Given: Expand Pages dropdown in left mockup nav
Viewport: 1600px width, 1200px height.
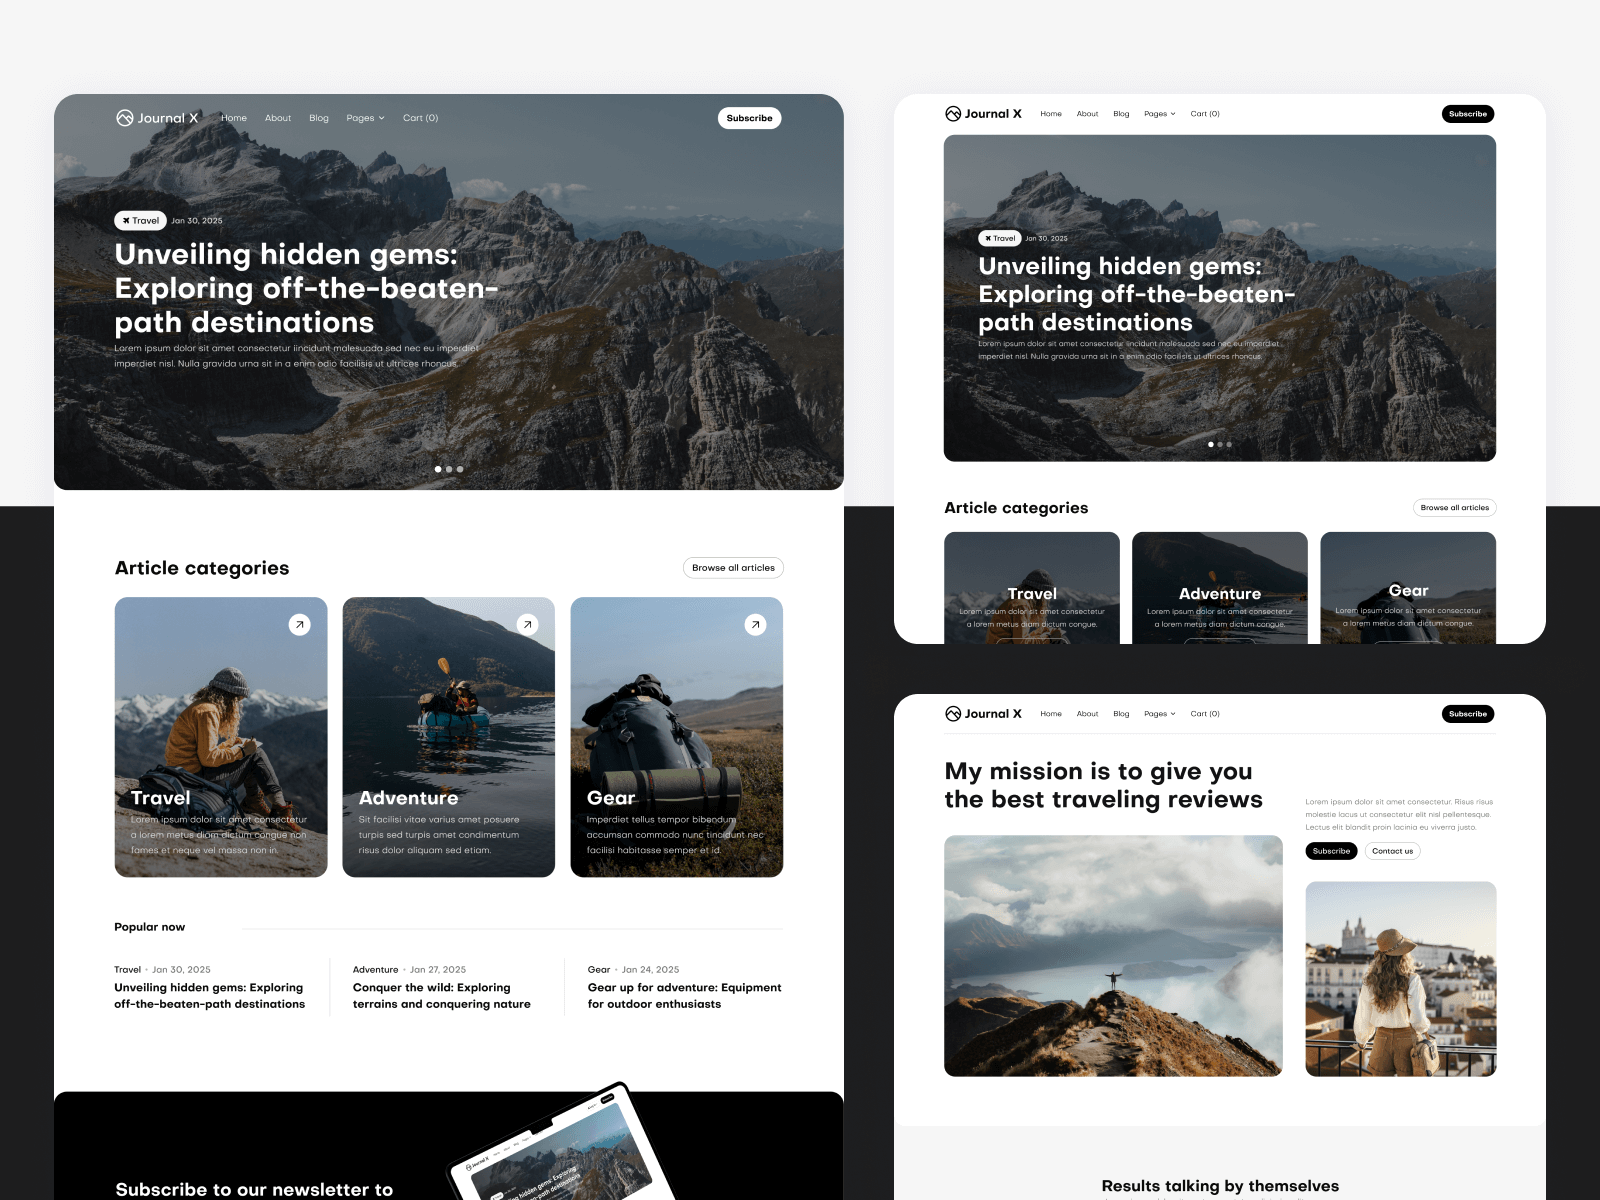Looking at the screenshot, I should coord(365,118).
